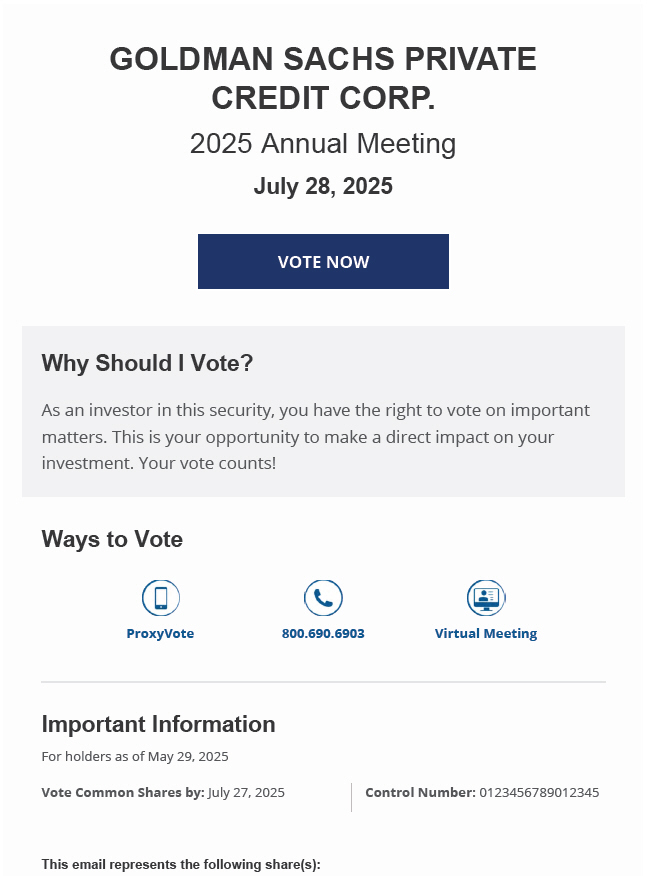
Task: Click 'This email represents the following share(s)' text
Action: pos(181,865)
